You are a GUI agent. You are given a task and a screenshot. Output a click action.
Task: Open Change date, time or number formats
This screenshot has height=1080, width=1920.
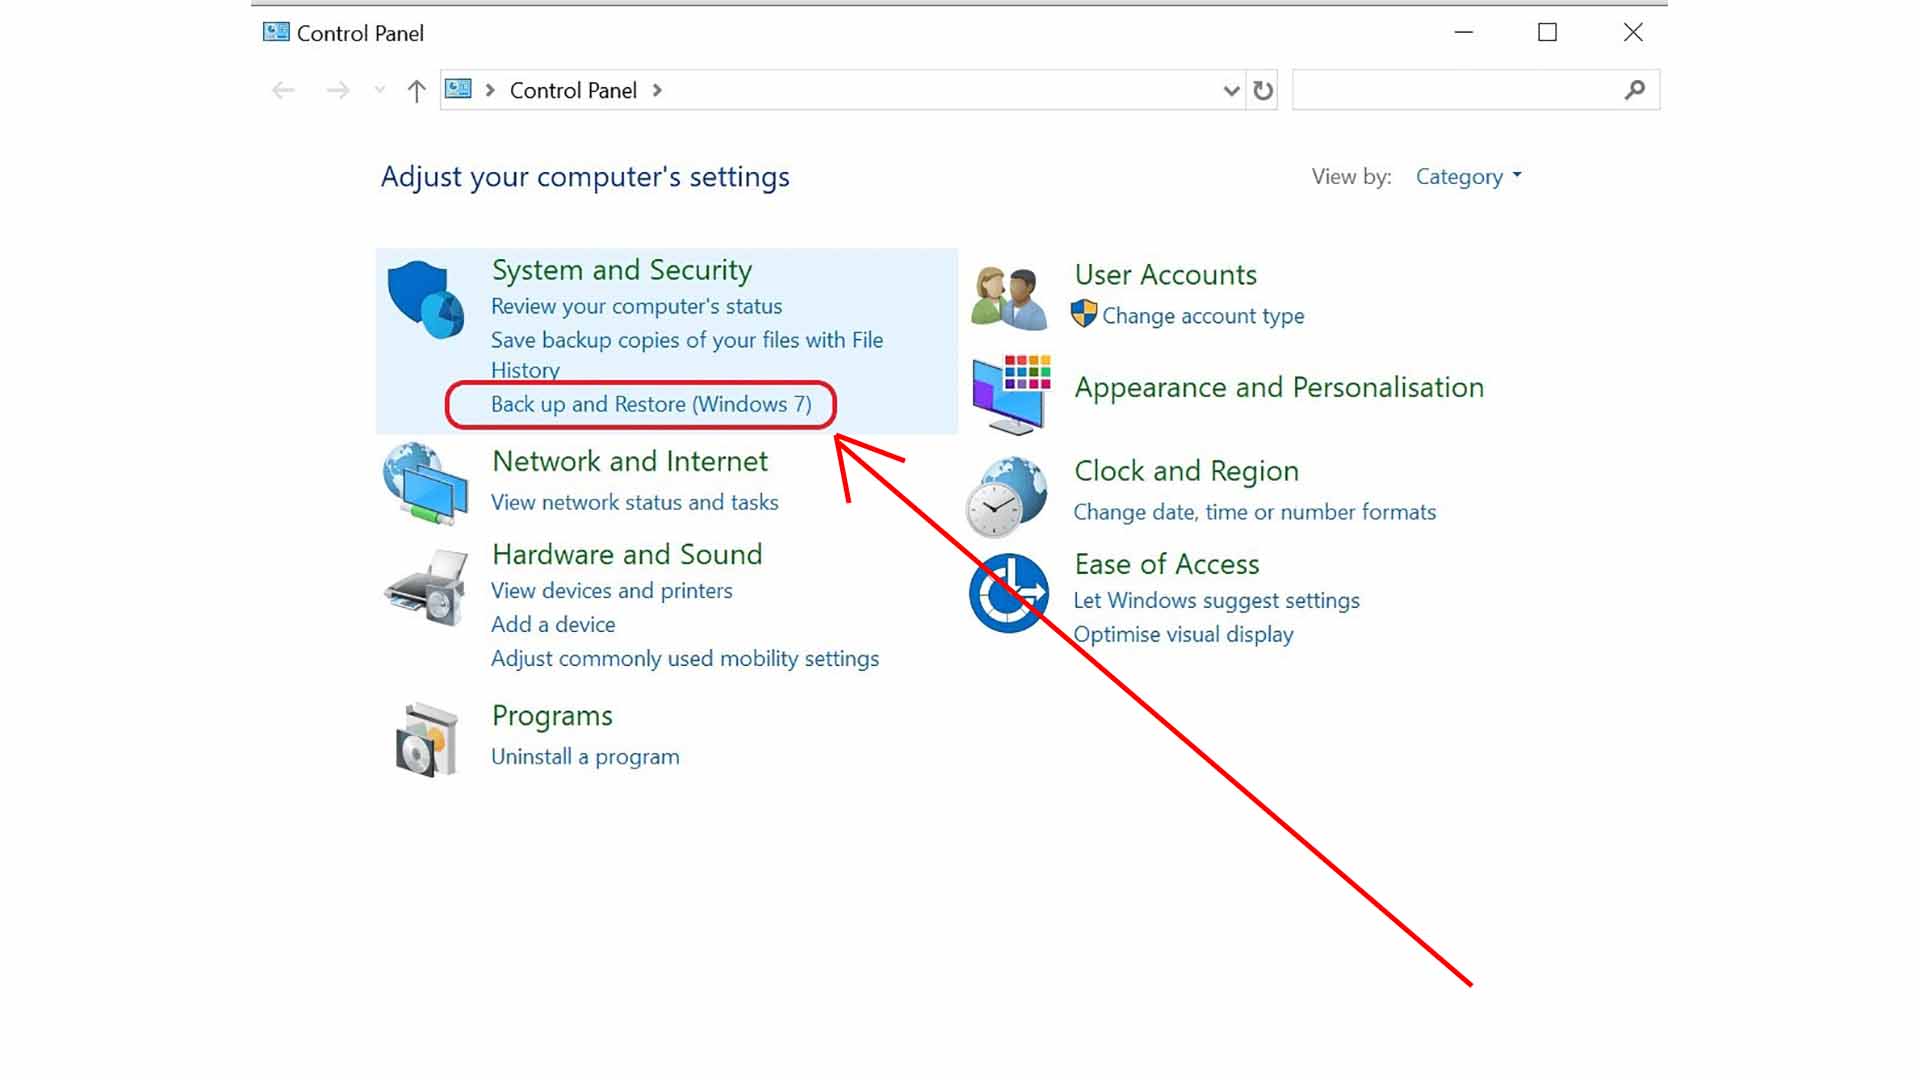1254,512
